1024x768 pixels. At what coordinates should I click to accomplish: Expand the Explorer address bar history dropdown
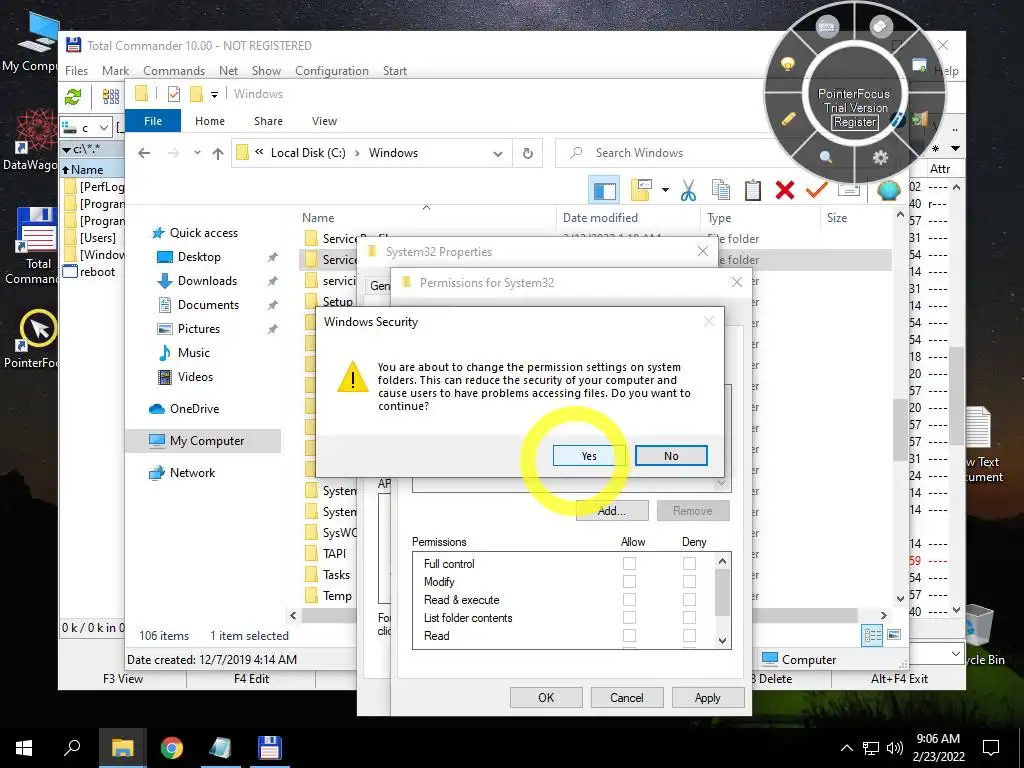pos(498,153)
